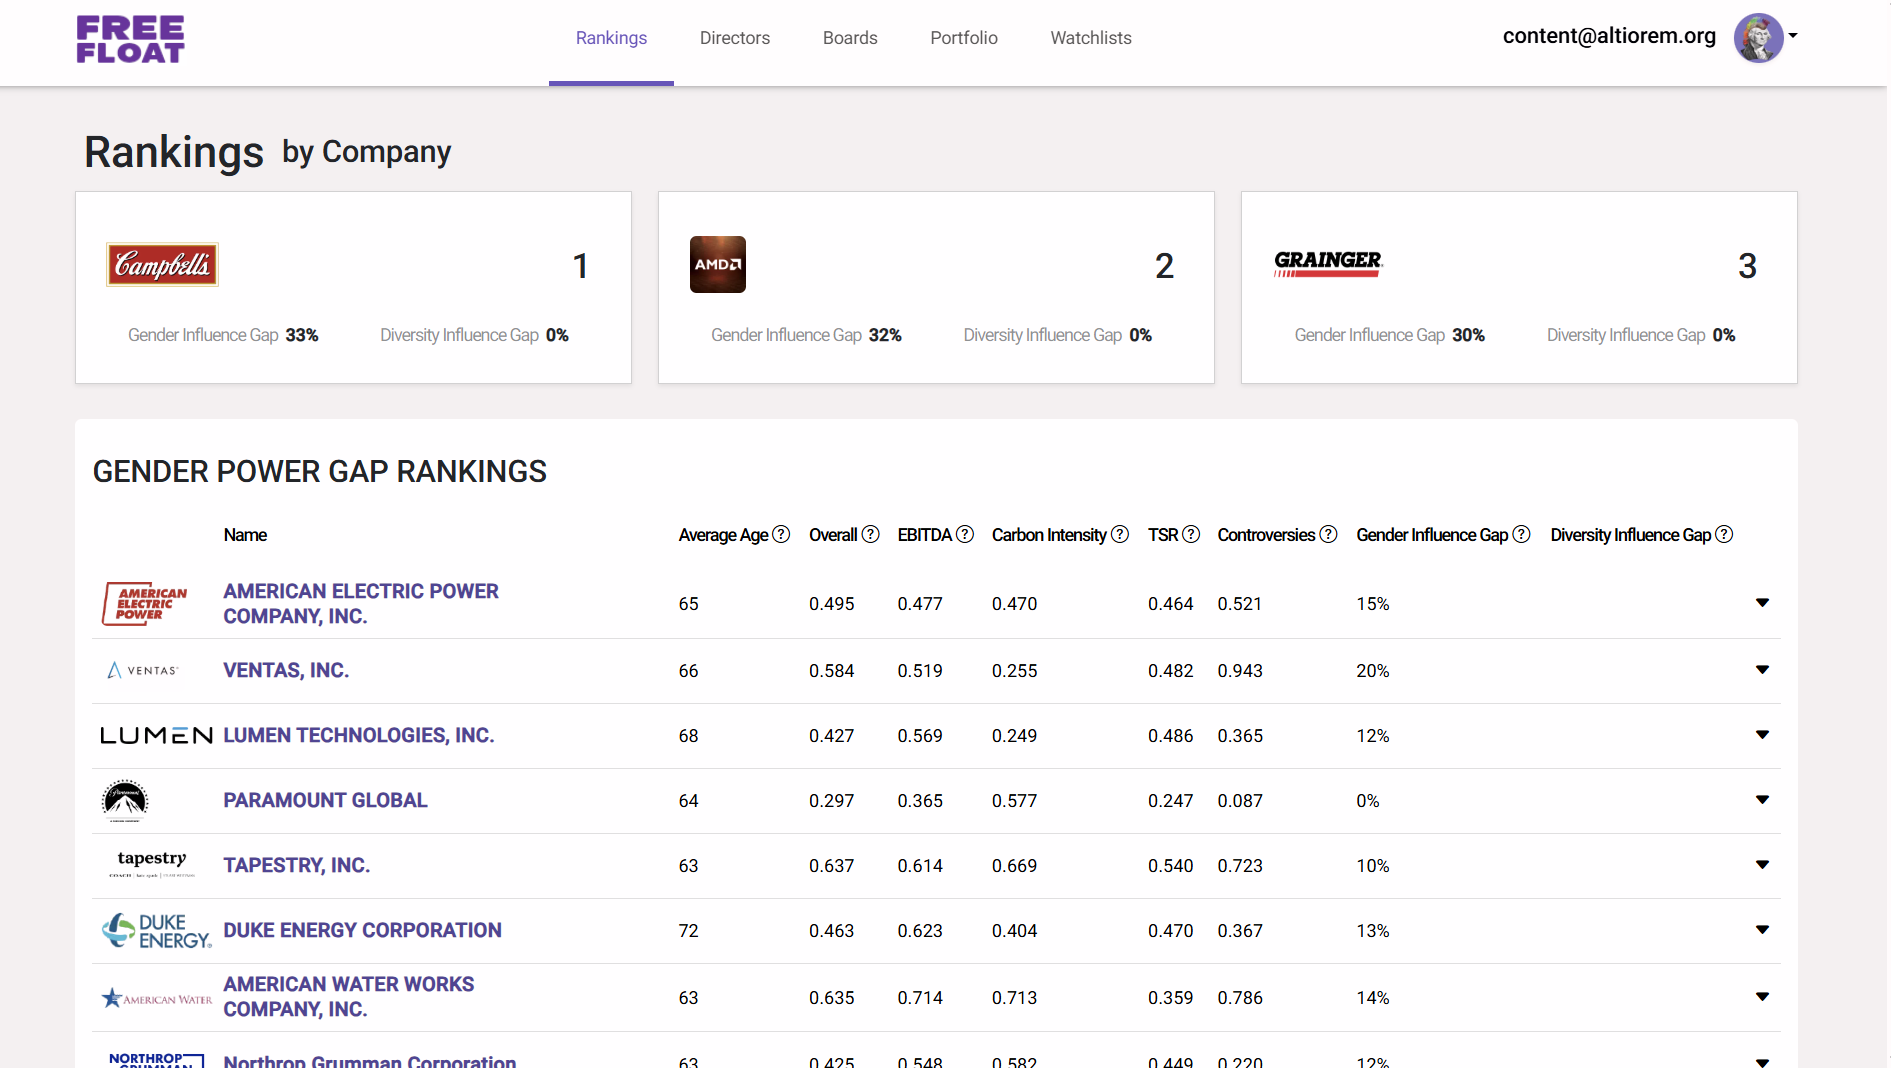The height and width of the screenshot is (1068, 1891).
Task: Expand the American Electric Power row details
Action: point(1762,603)
